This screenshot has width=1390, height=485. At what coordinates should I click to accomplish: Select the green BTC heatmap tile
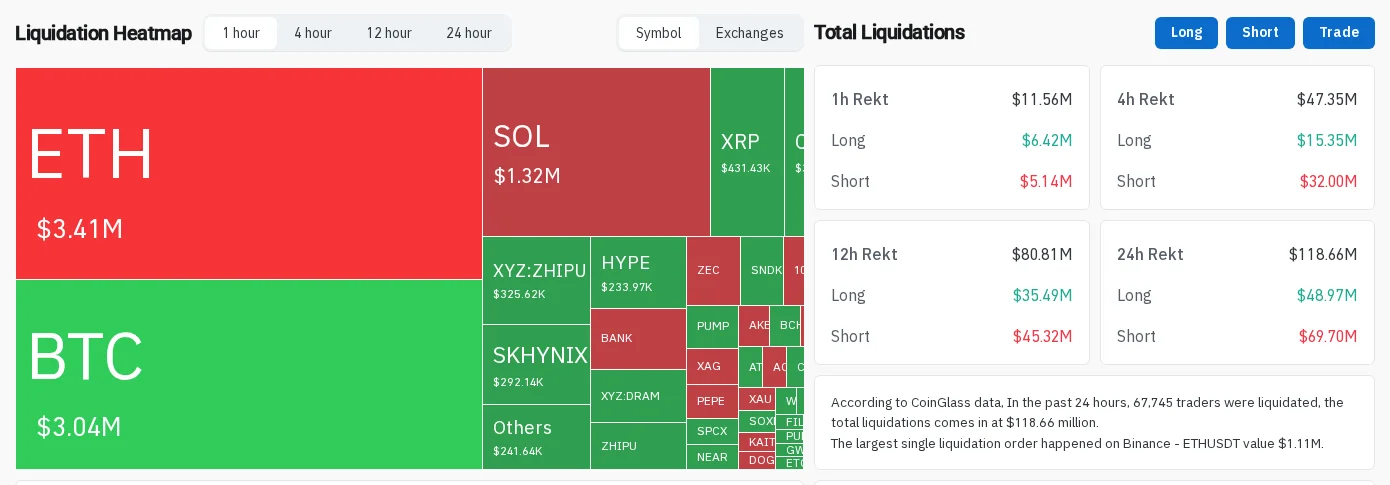[249, 374]
